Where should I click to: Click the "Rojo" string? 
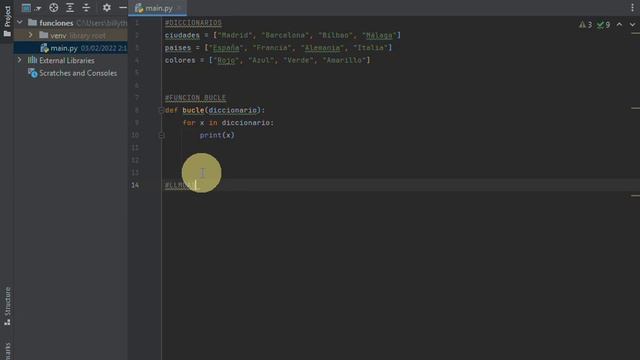pos(226,60)
